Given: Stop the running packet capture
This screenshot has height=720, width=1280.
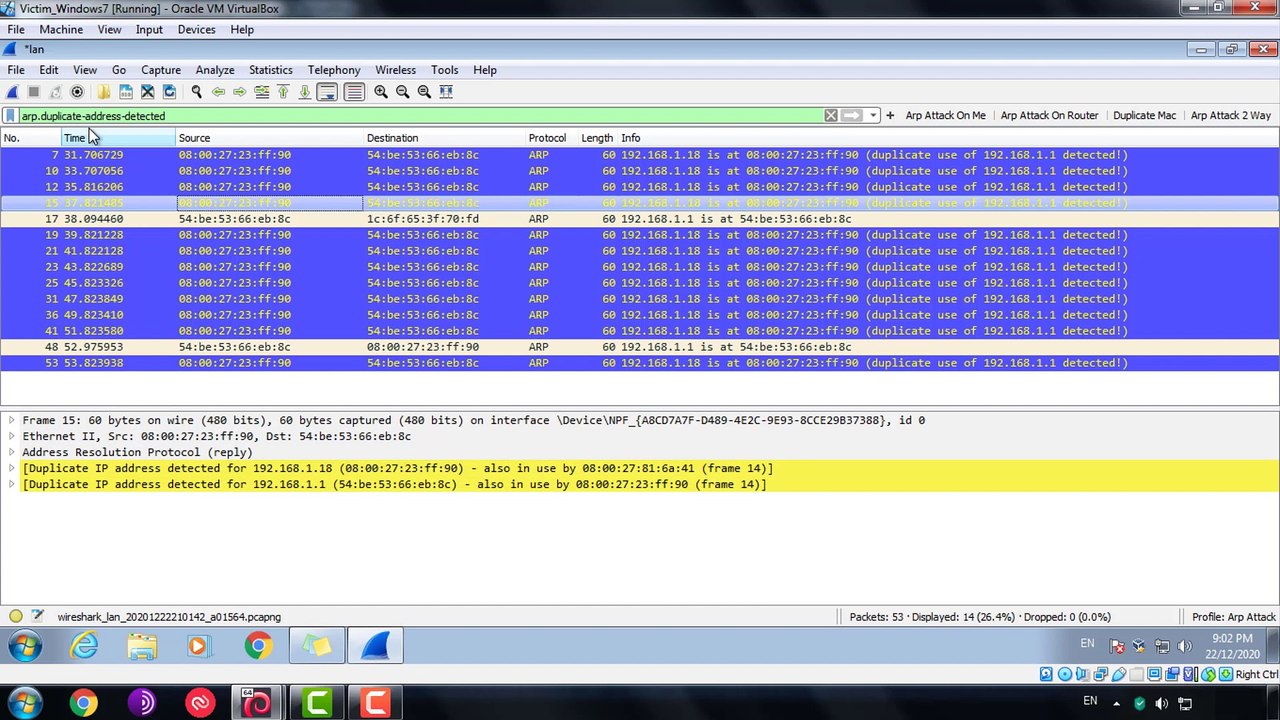Looking at the screenshot, I should [33, 92].
